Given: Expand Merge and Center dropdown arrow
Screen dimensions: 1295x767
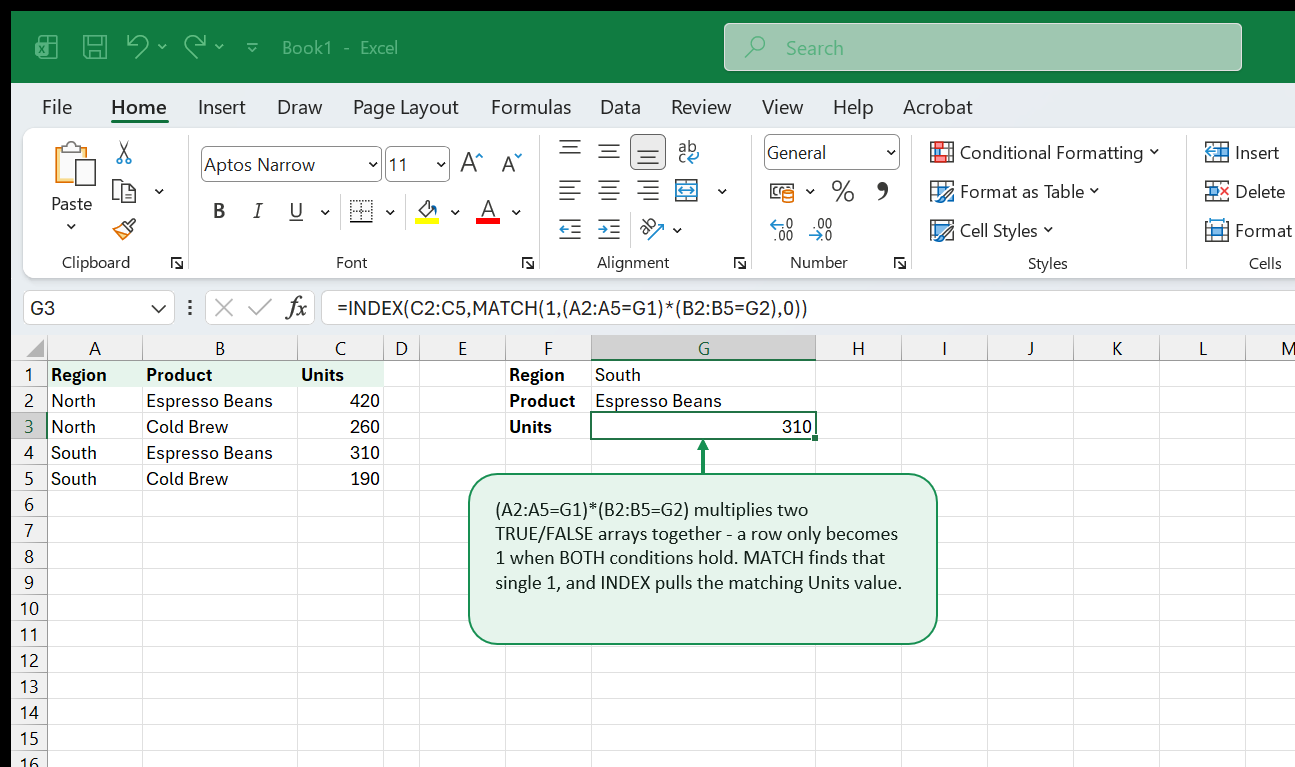Looking at the screenshot, I should pos(722,191).
